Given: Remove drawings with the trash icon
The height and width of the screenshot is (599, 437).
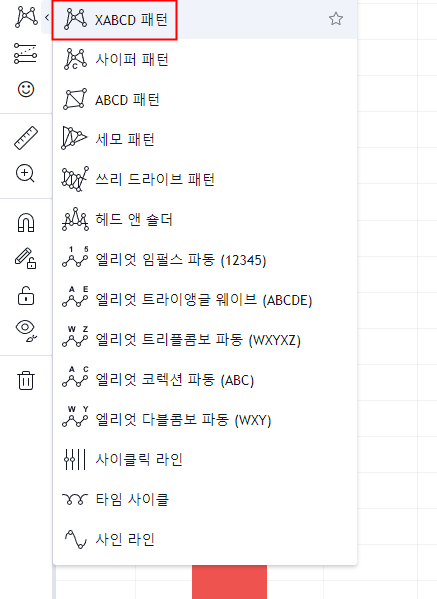Looking at the screenshot, I should pos(26,380).
